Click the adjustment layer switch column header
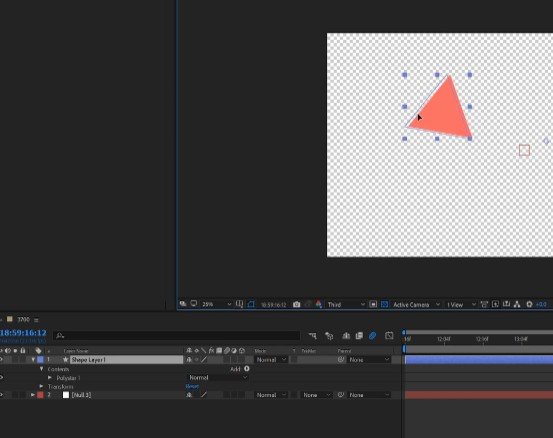 pyautogui.click(x=234, y=351)
